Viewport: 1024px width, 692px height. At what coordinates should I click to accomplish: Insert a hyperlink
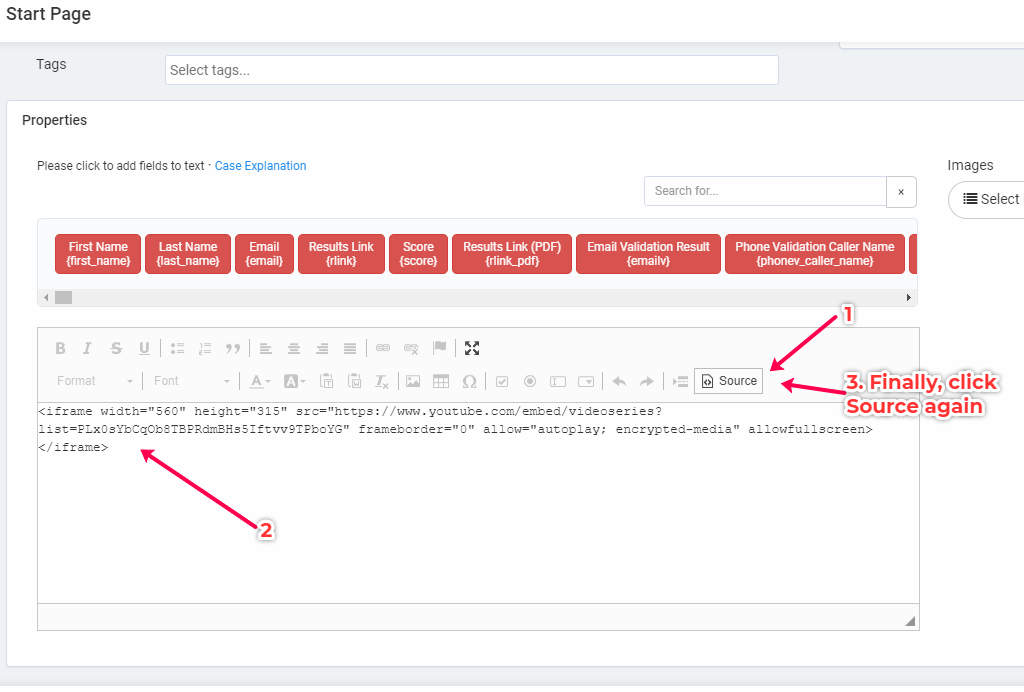pyautogui.click(x=383, y=348)
